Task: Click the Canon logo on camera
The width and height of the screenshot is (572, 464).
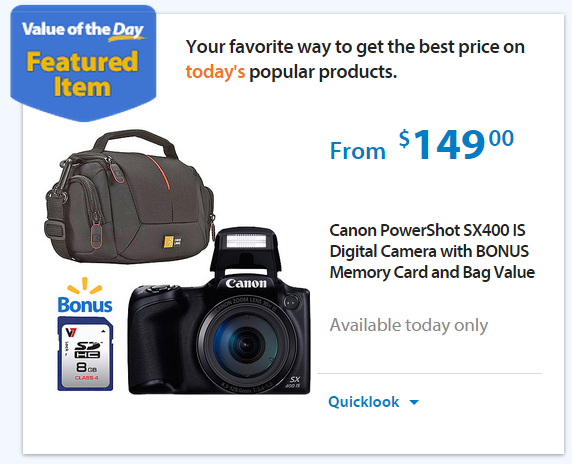Action: click(246, 283)
